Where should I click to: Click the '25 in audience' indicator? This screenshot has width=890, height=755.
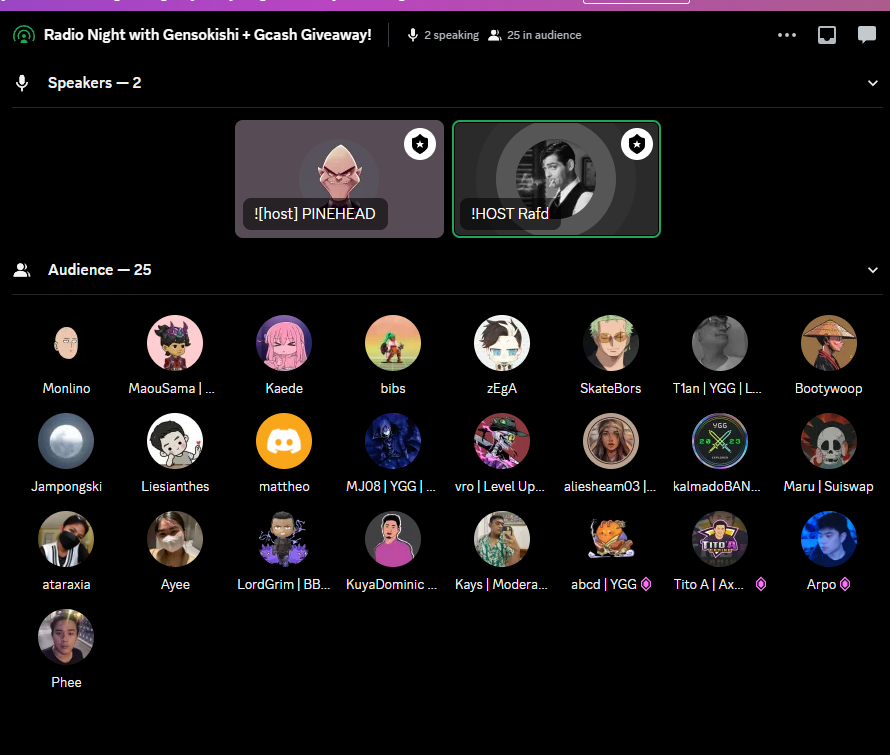[x=535, y=35]
